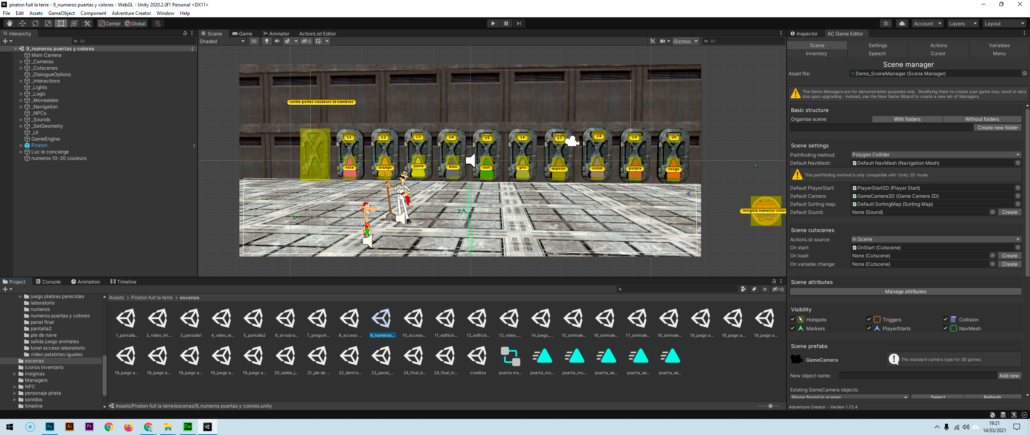
Task: Click the Create new folder button
Action: tap(997, 127)
